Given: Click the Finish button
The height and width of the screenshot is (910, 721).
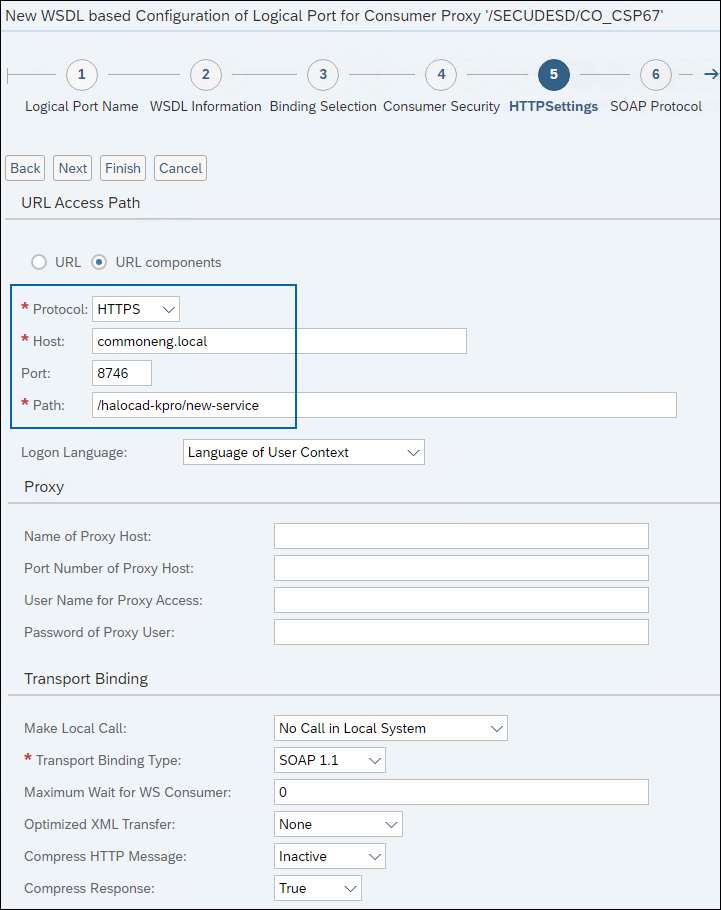Looking at the screenshot, I should (122, 168).
